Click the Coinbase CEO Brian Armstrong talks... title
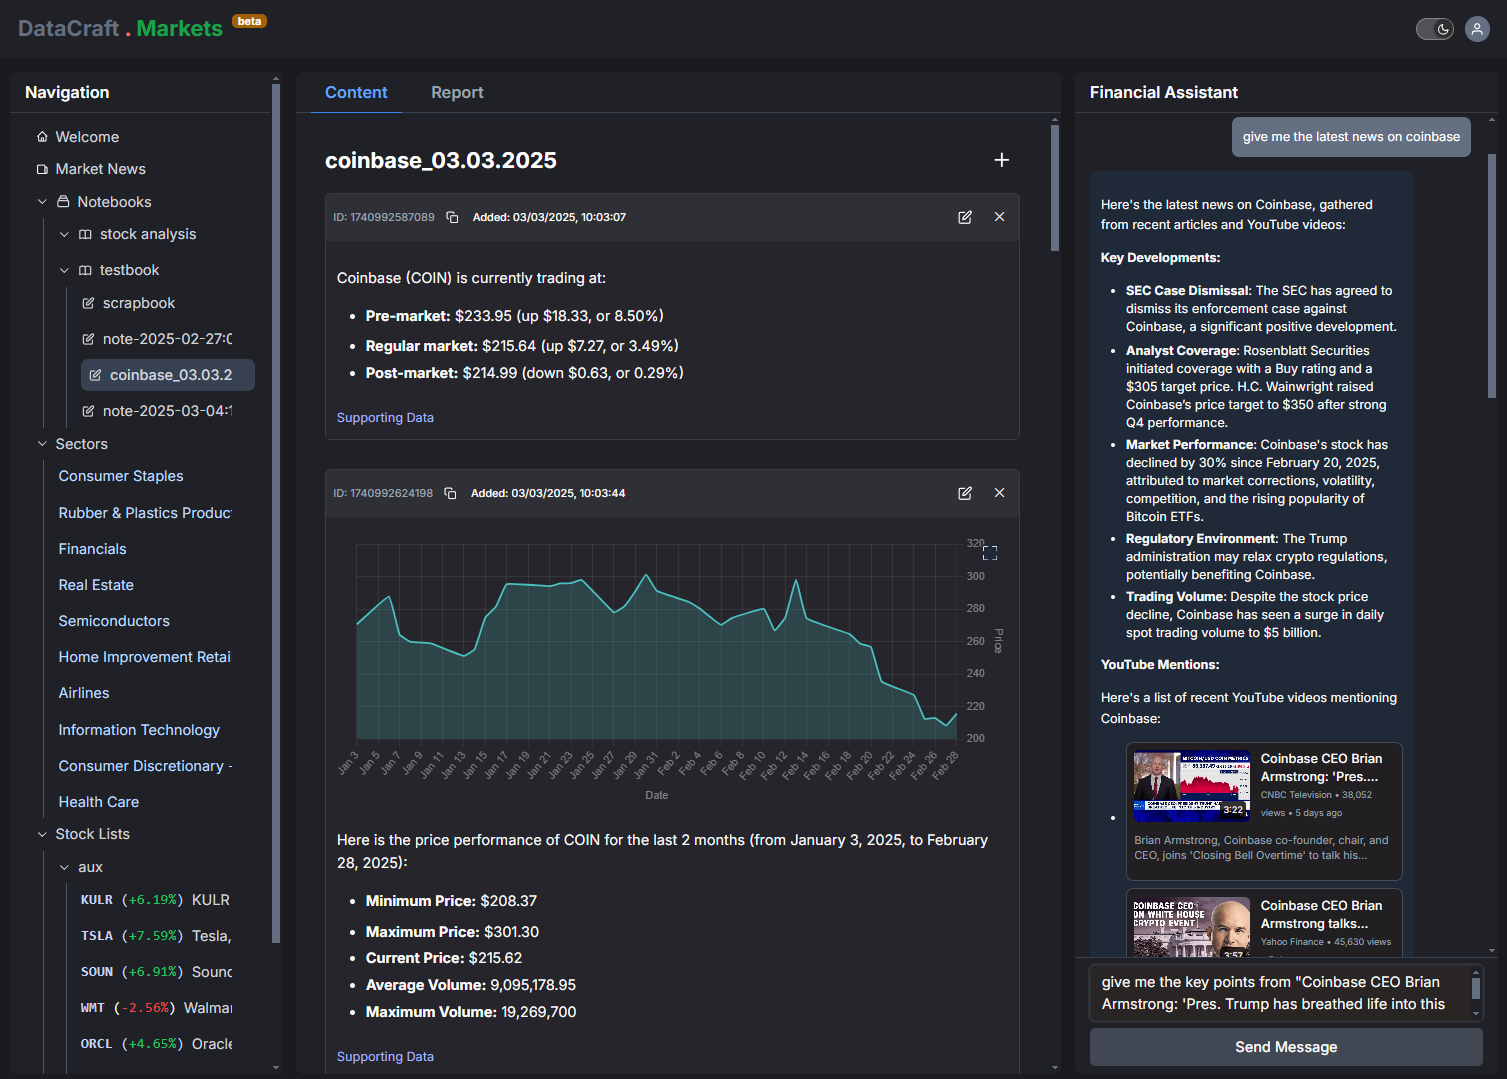 point(1321,915)
